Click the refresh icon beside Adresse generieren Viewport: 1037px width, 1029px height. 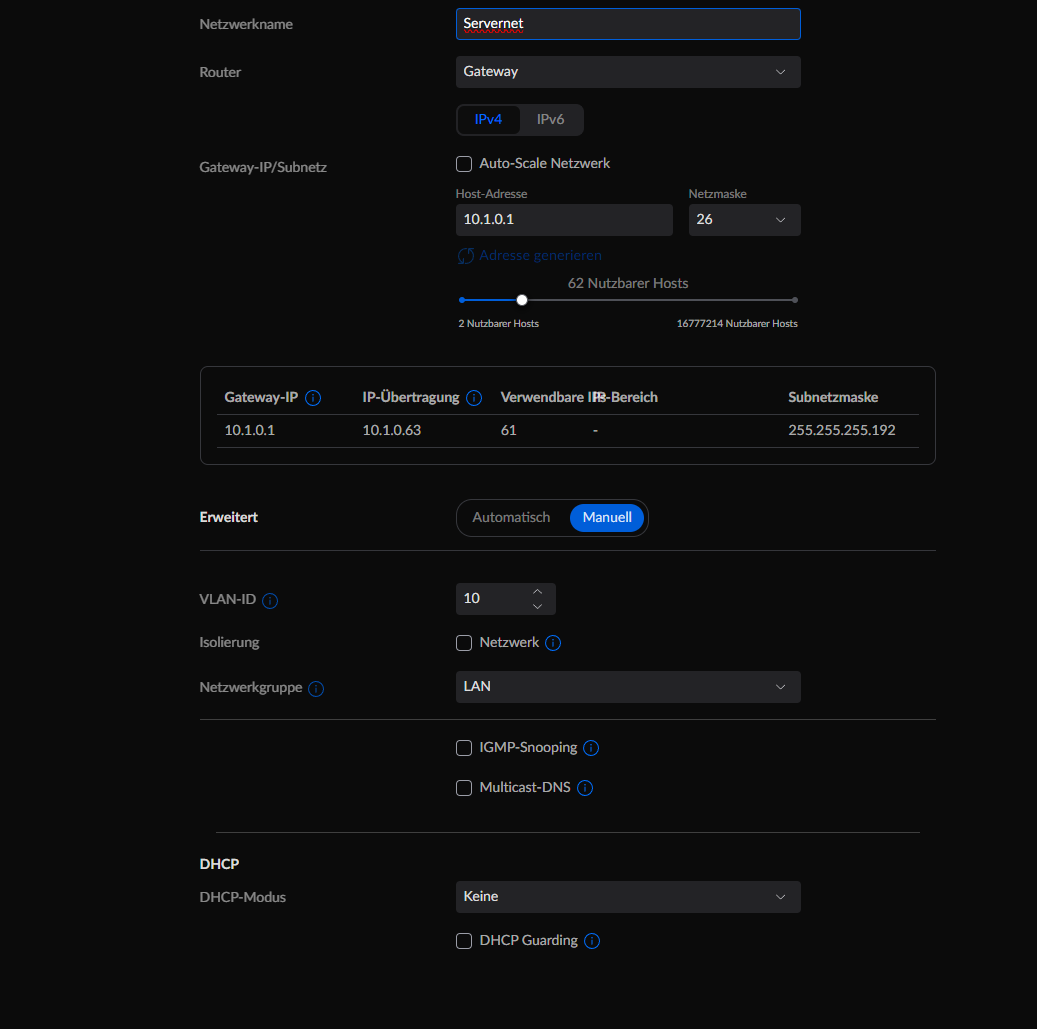466,256
